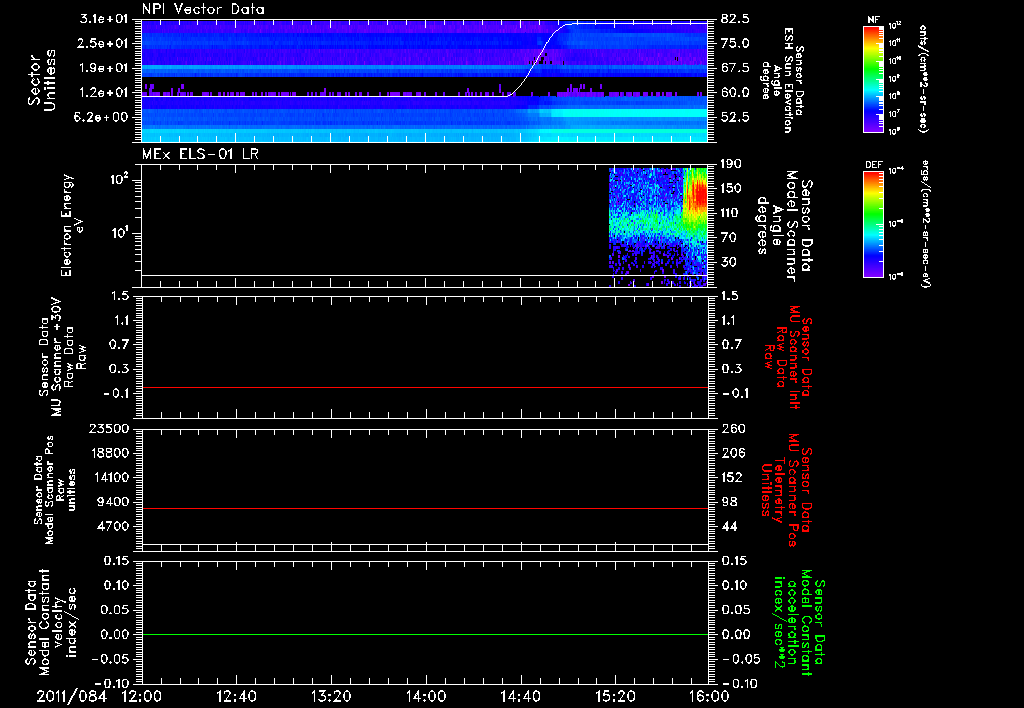Click the '67.5' sun elevation tick value

pyautogui.click(x=735, y=68)
